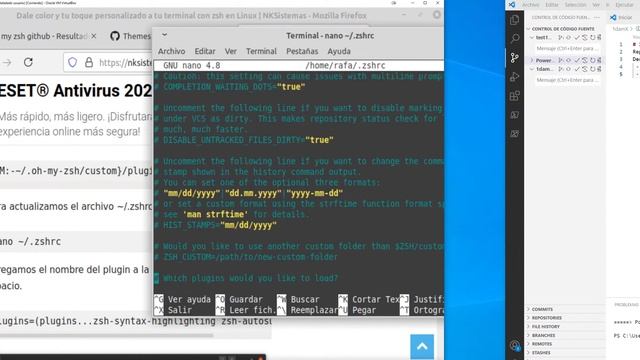This screenshot has width=640, height=360.
Task: Click refresh icon on tdam repository row
Action: coord(592,69)
